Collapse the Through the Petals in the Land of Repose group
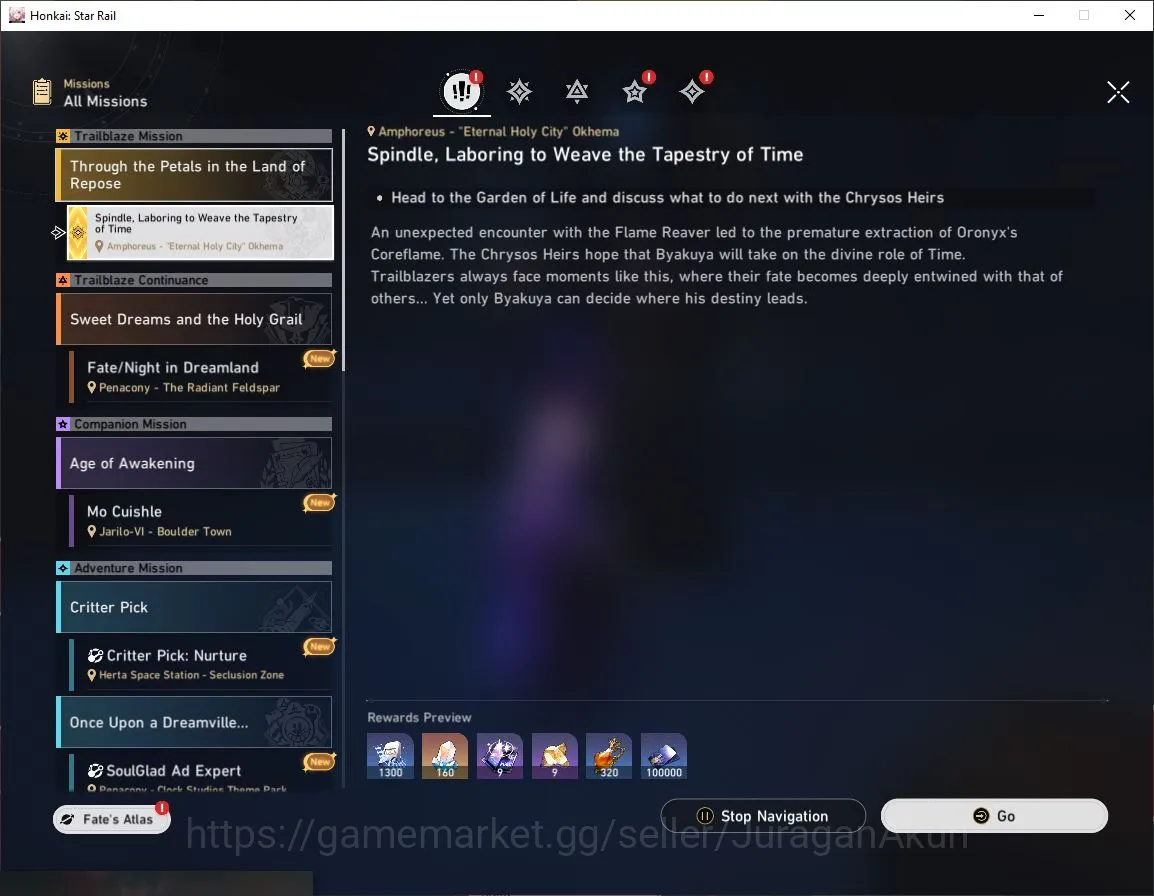The height and width of the screenshot is (896, 1154). [194, 175]
